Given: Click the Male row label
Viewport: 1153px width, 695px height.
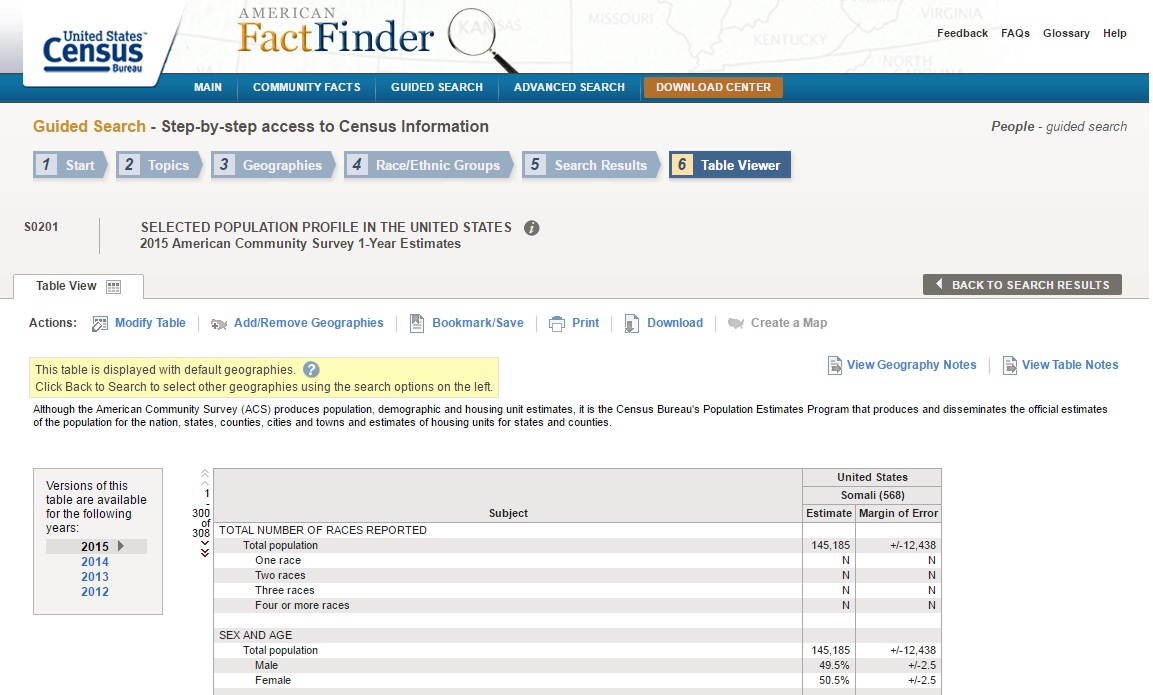Looking at the screenshot, I should point(266,666).
